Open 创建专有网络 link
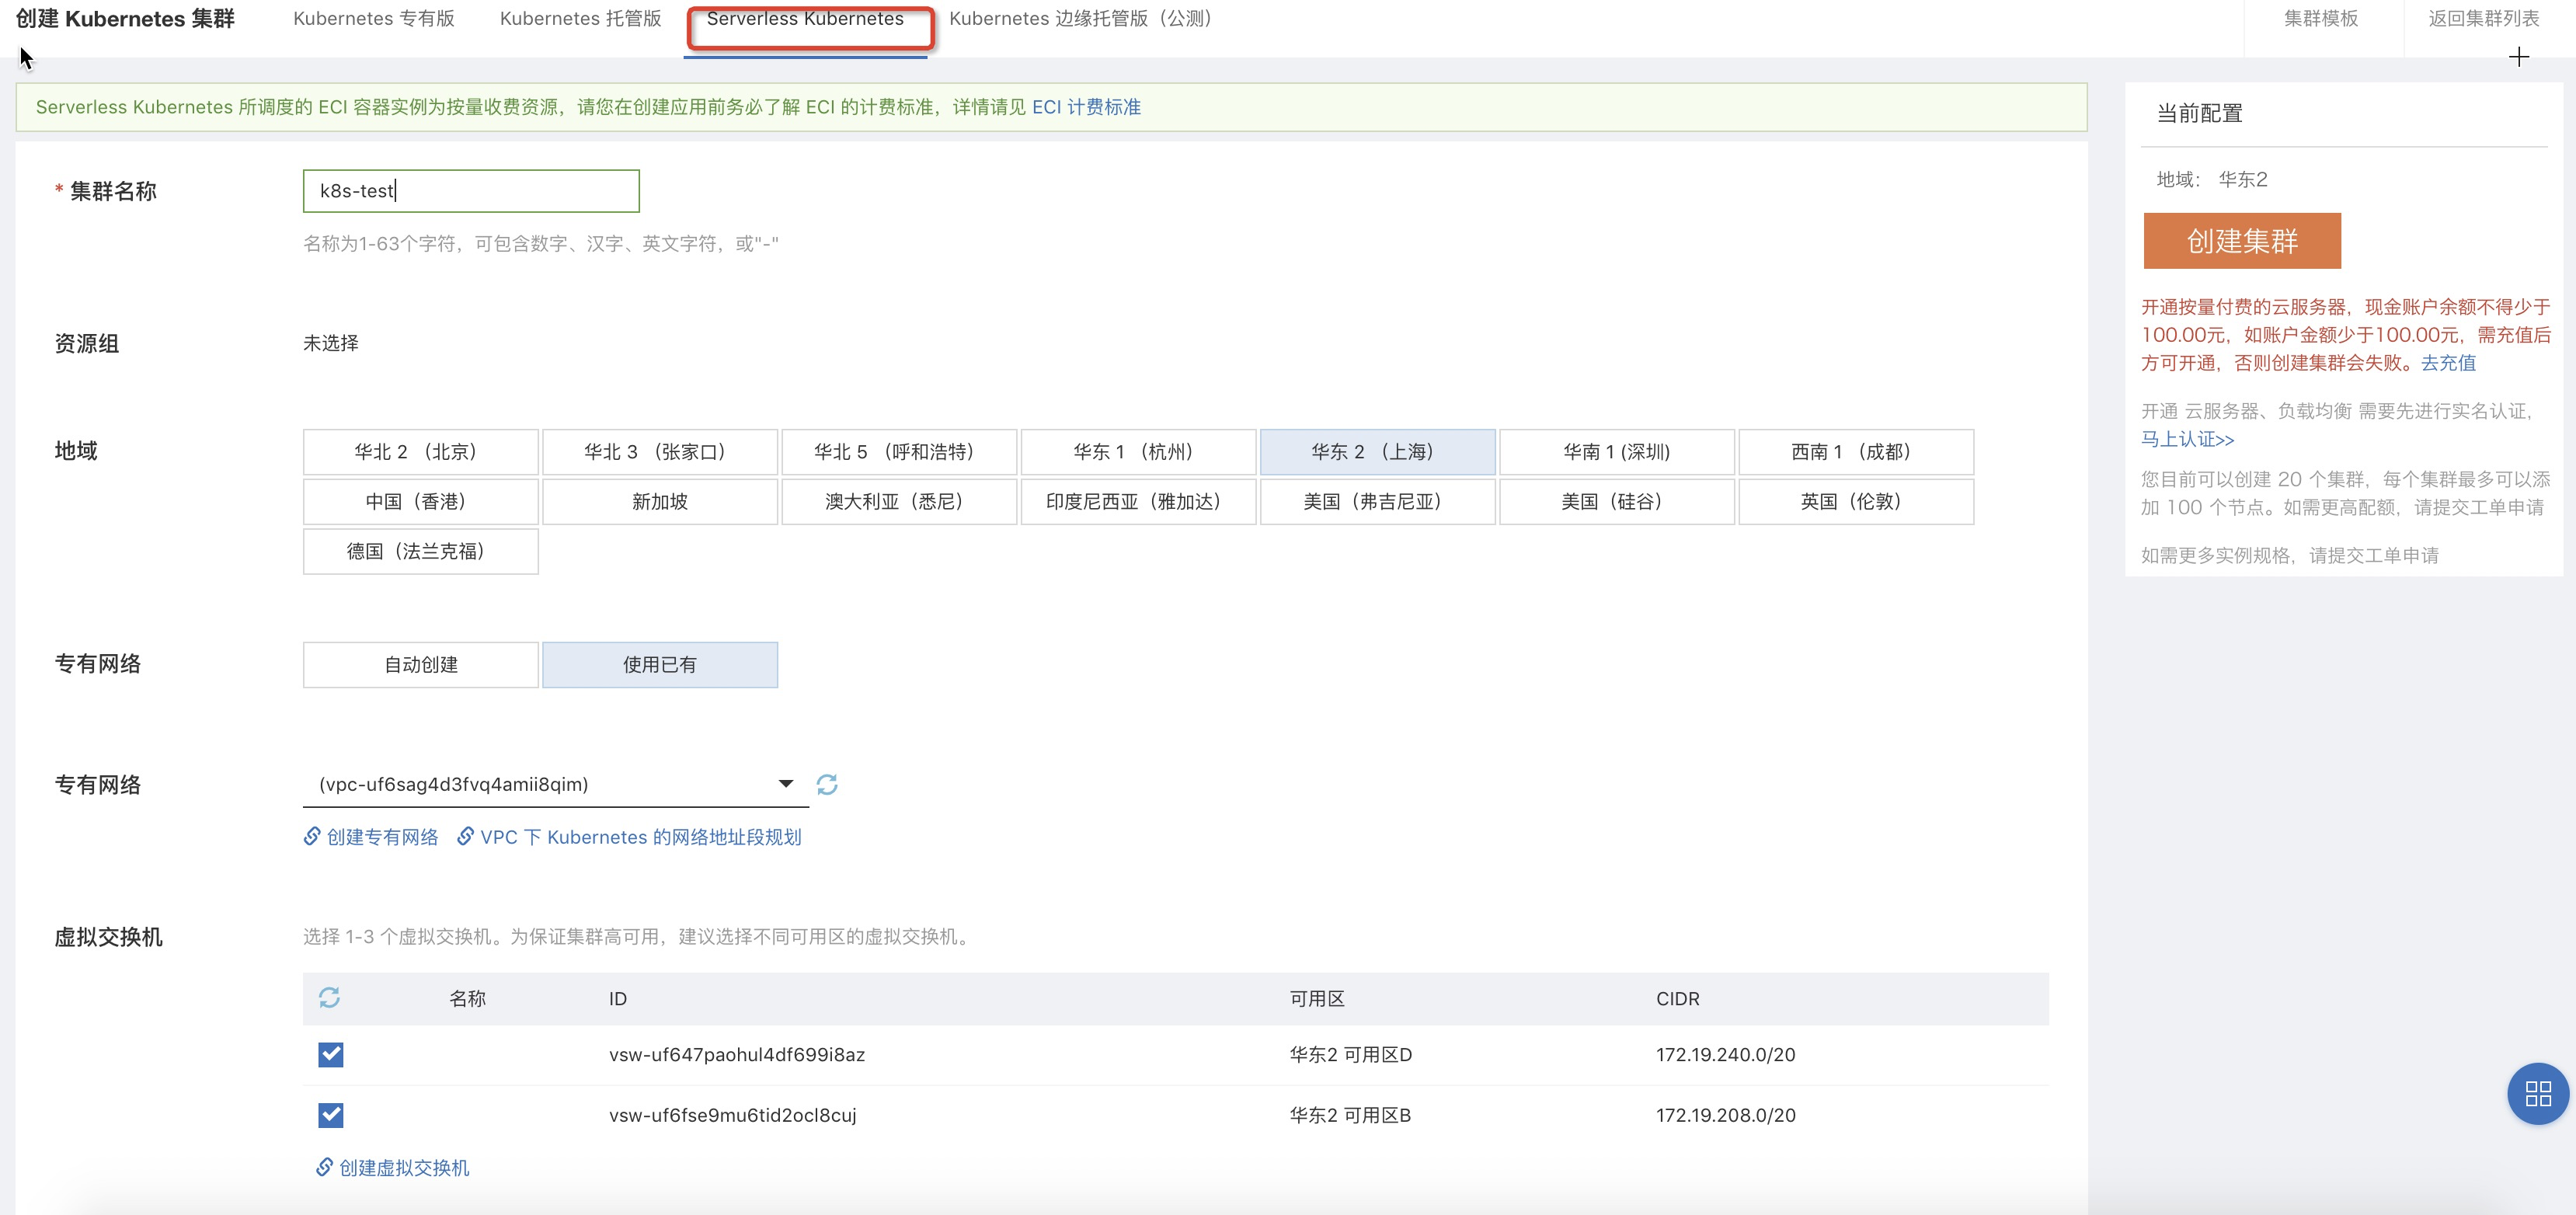 [371, 837]
